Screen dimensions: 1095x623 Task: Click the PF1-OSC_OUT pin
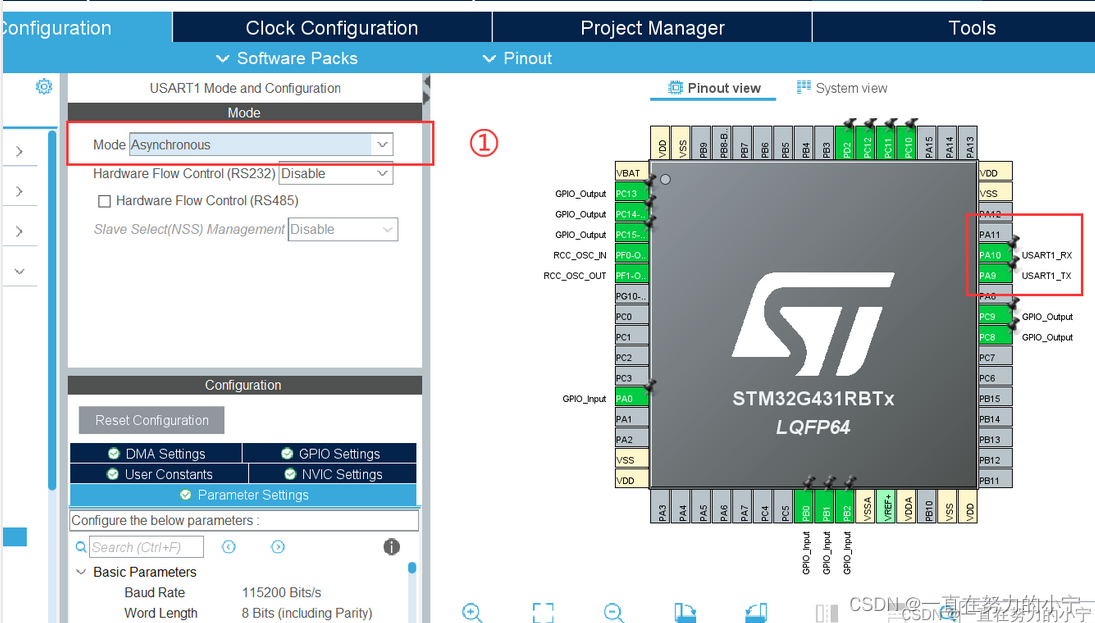point(631,275)
